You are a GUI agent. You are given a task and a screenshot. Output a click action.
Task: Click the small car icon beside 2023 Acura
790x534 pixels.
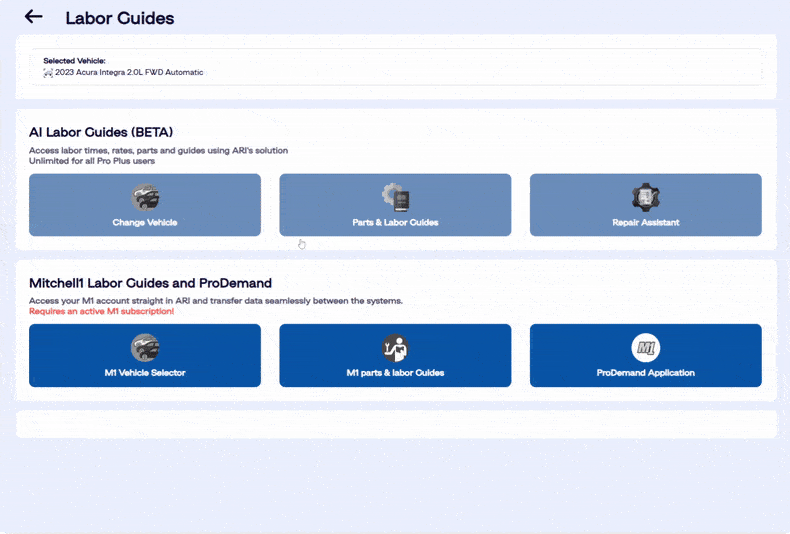[x=48, y=73]
